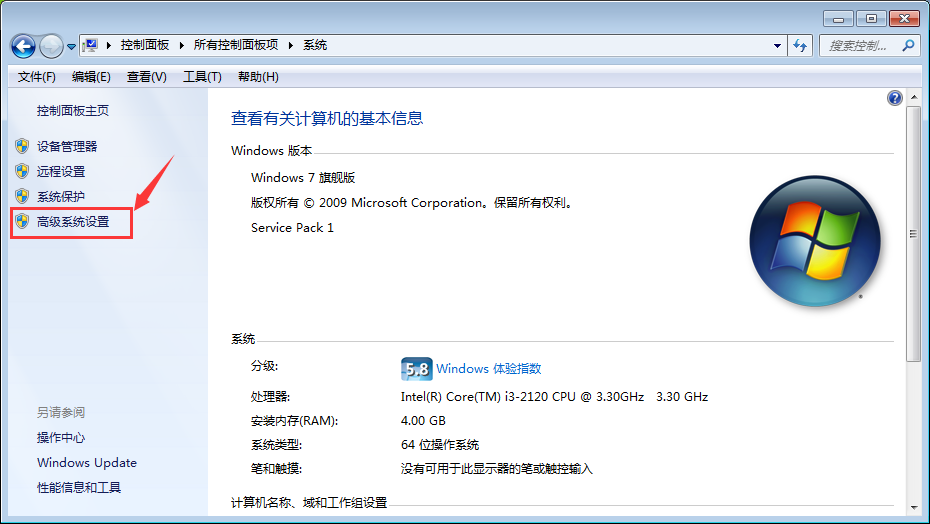Image resolution: width=930 pixels, height=524 pixels.
Task: Click the computer icon in address bar
Action: 90,45
